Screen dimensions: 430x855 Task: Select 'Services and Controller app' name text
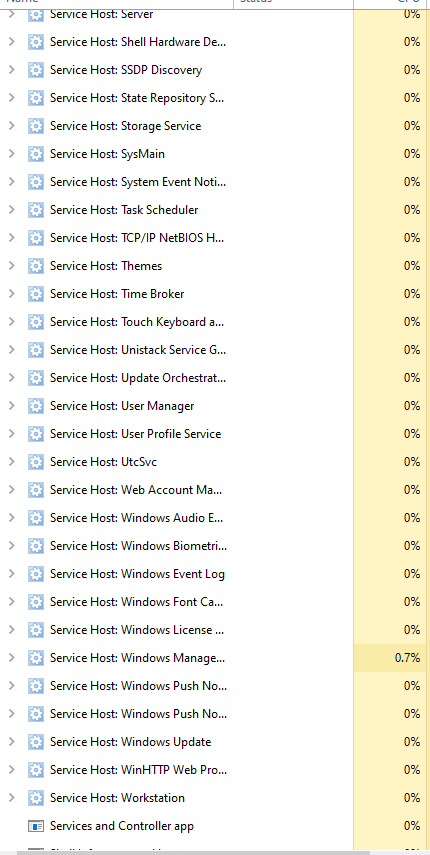point(122,826)
